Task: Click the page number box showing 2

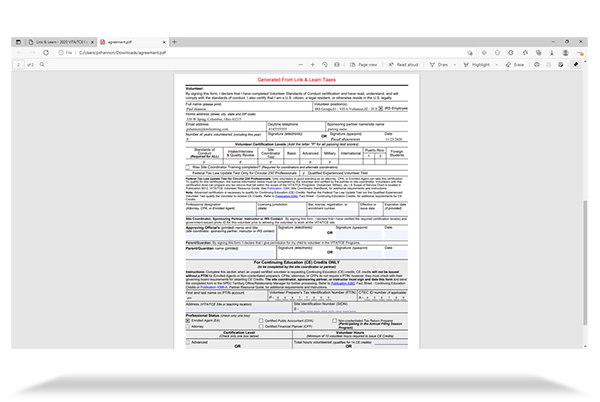Action: click(x=18, y=65)
